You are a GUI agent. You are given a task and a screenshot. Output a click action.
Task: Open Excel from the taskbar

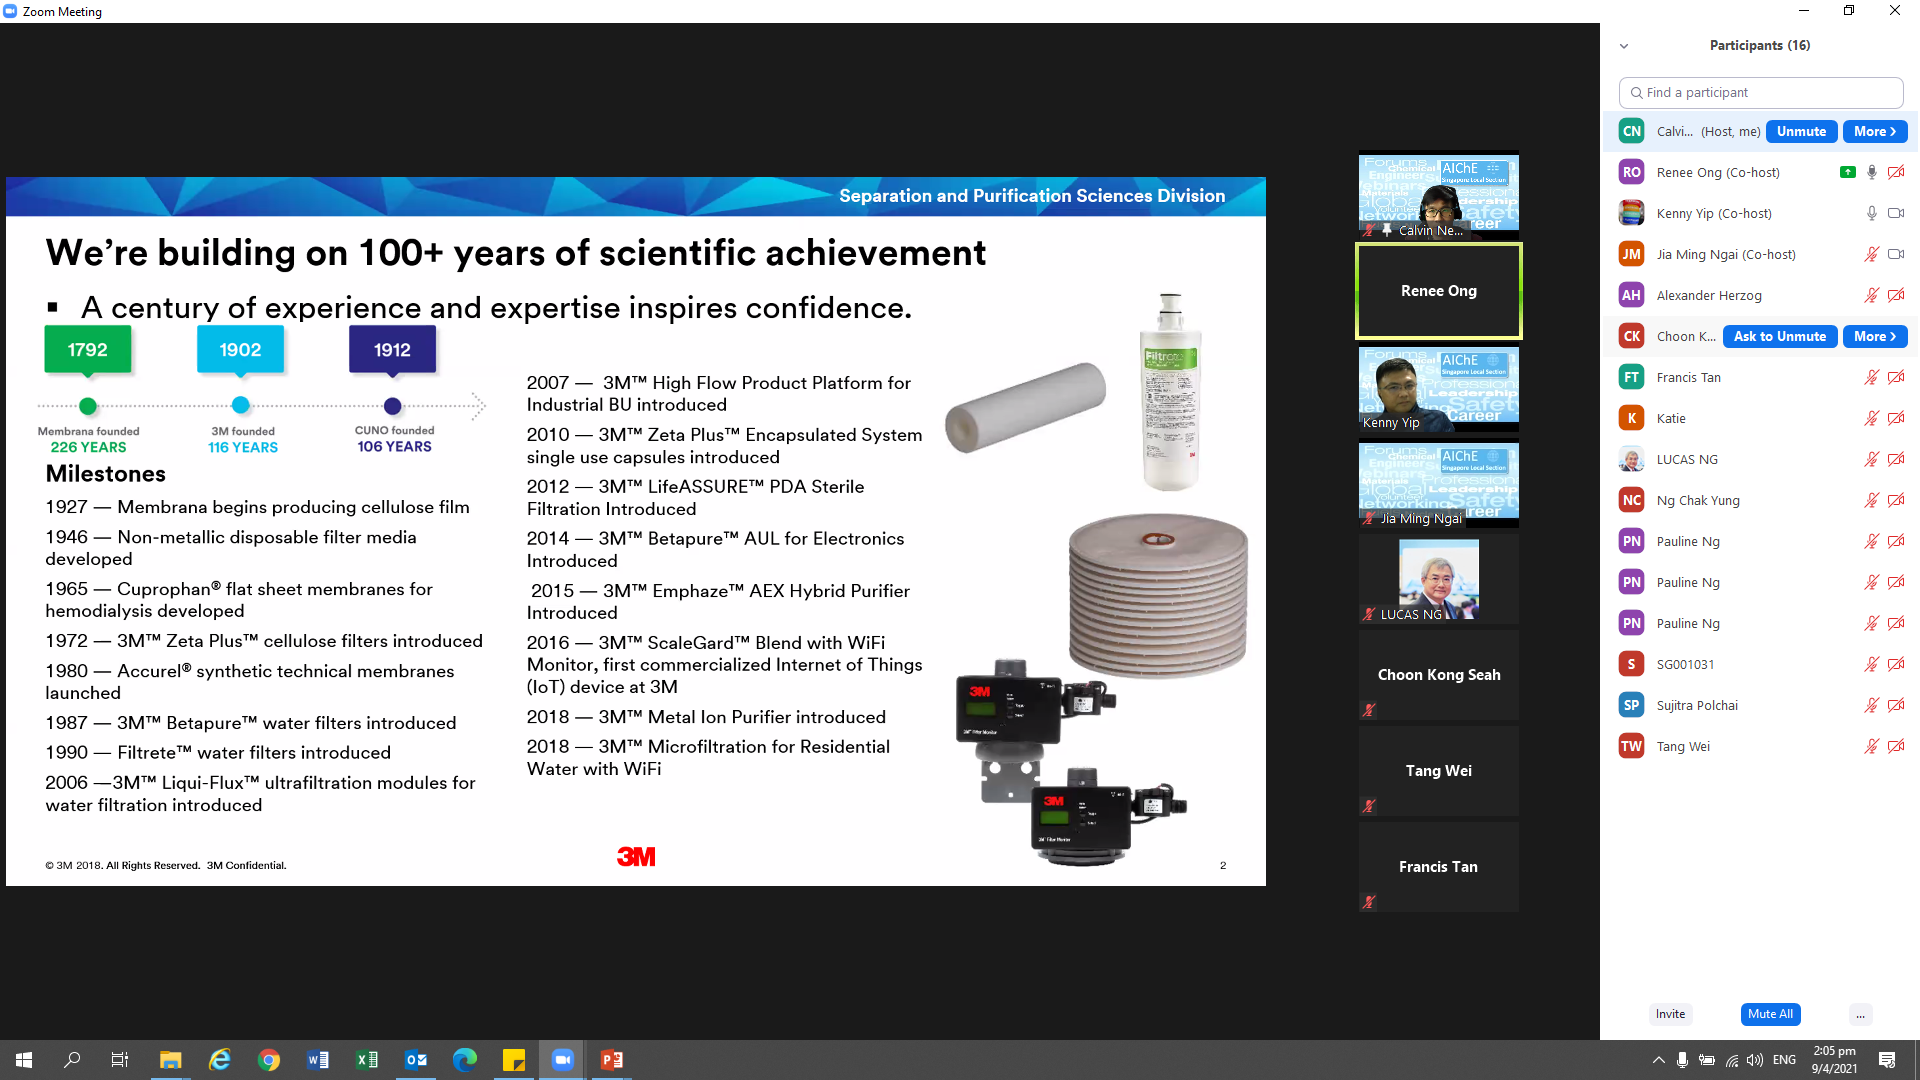366,1060
